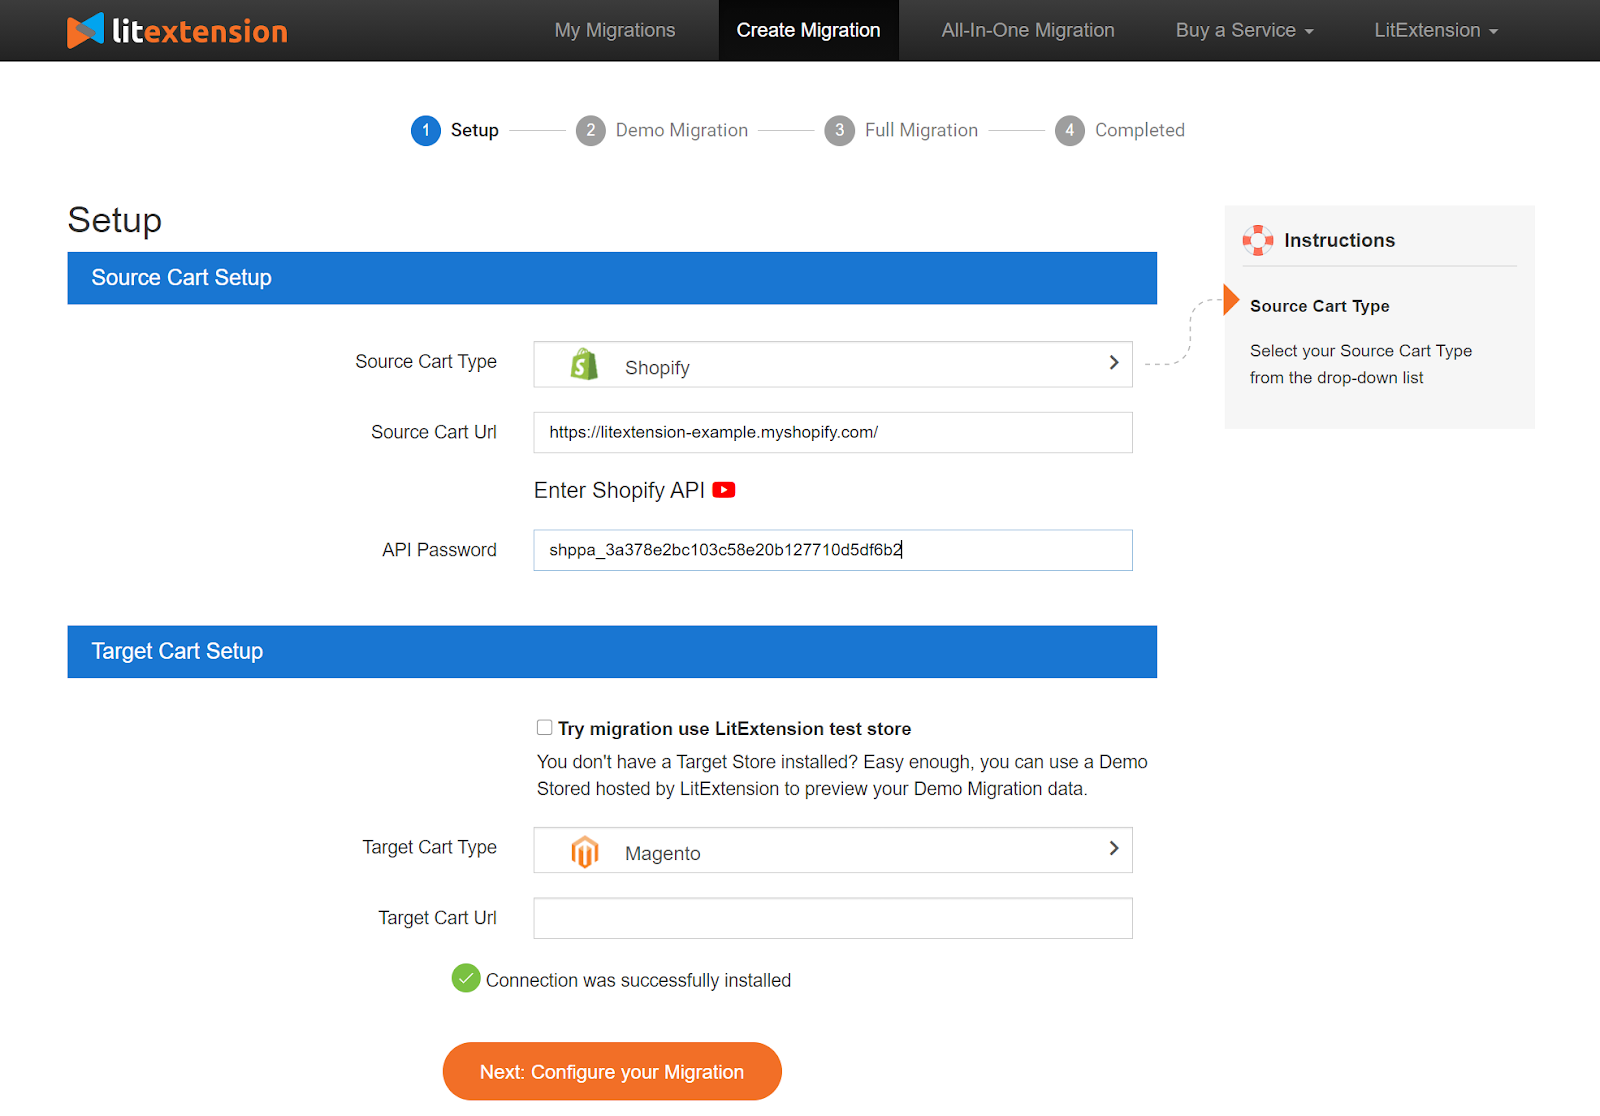Image resolution: width=1600 pixels, height=1116 pixels.
Task: Click the LitExtension logo
Action: (x=177, y=30)
